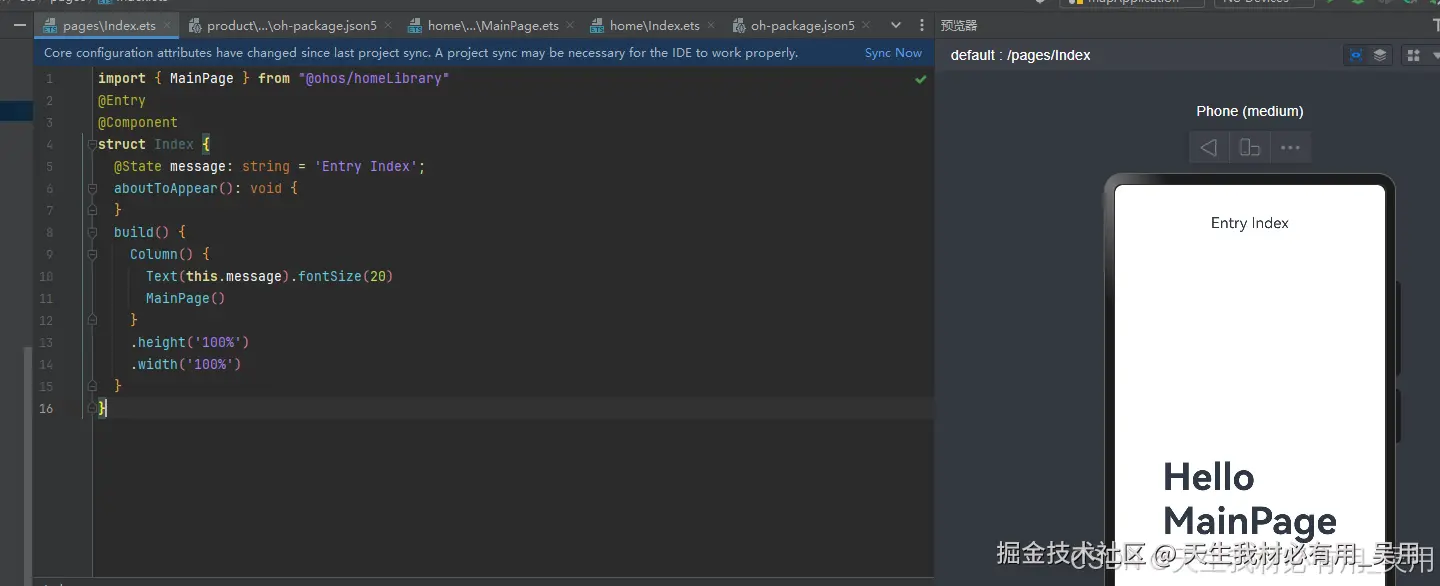
Task: Open the multi-device grid profile icon
Action: pyautogui.click(x=1413, y=56)
